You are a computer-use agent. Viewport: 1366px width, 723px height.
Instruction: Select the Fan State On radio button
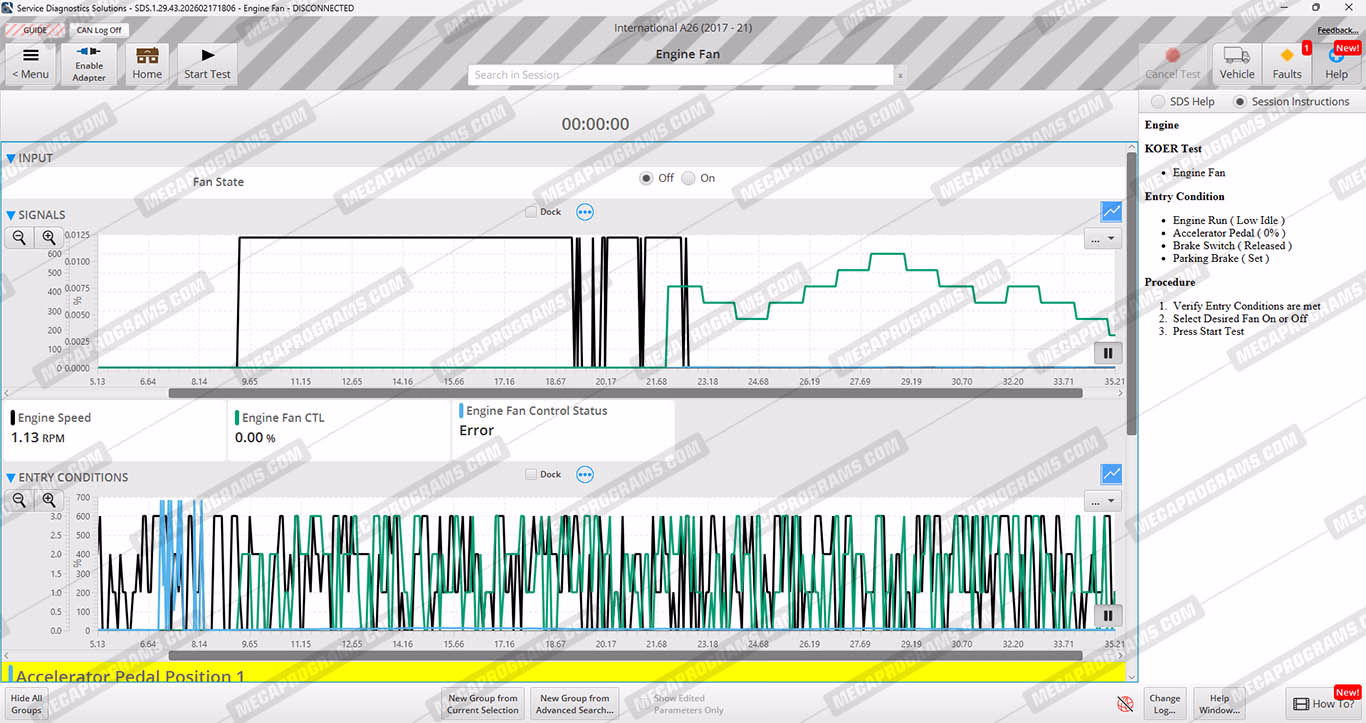[688, 178]
